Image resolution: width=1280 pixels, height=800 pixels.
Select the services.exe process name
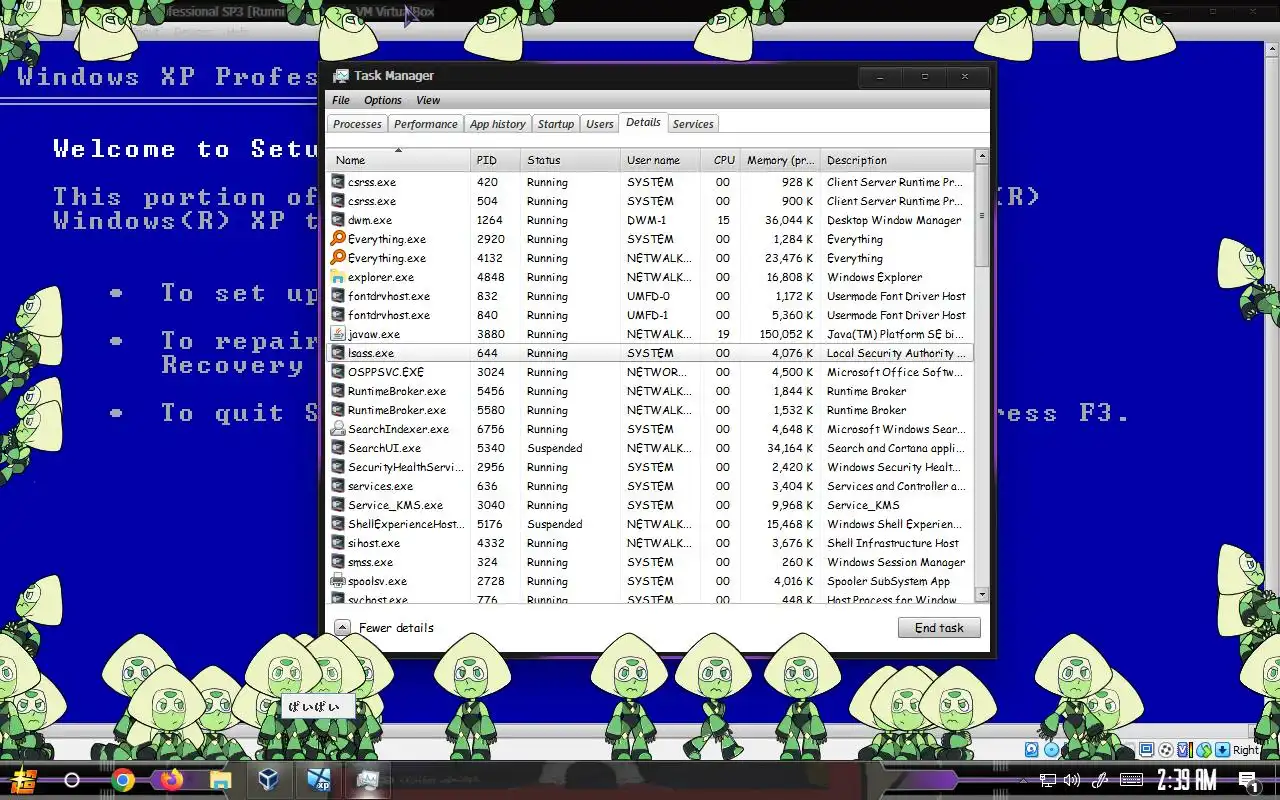pyautogui.click(x=380, y=486)
